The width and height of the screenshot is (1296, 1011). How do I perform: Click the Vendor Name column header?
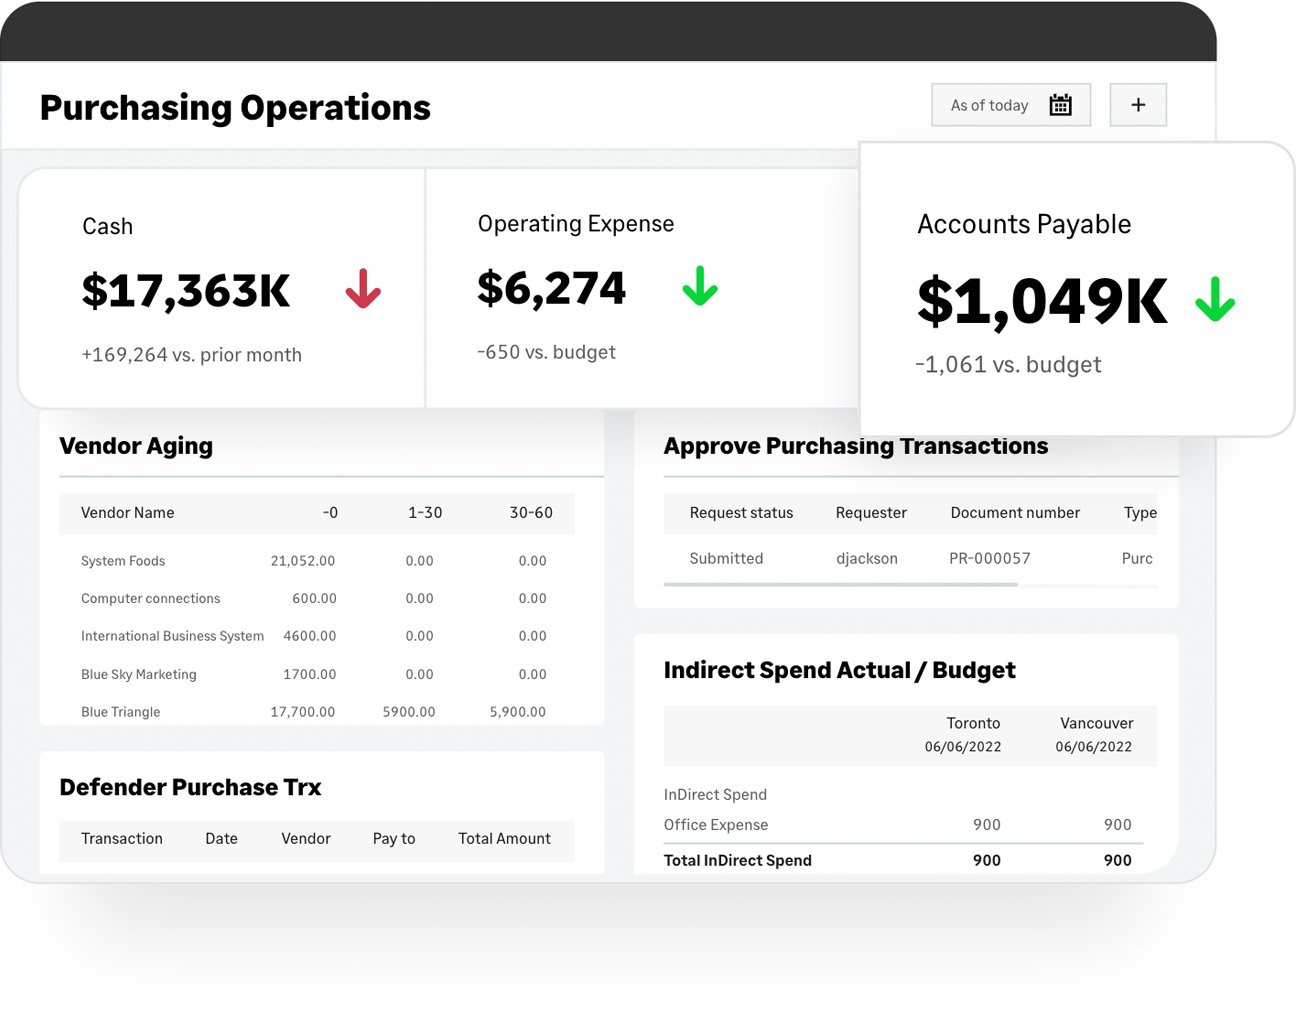tap(127, 512)
